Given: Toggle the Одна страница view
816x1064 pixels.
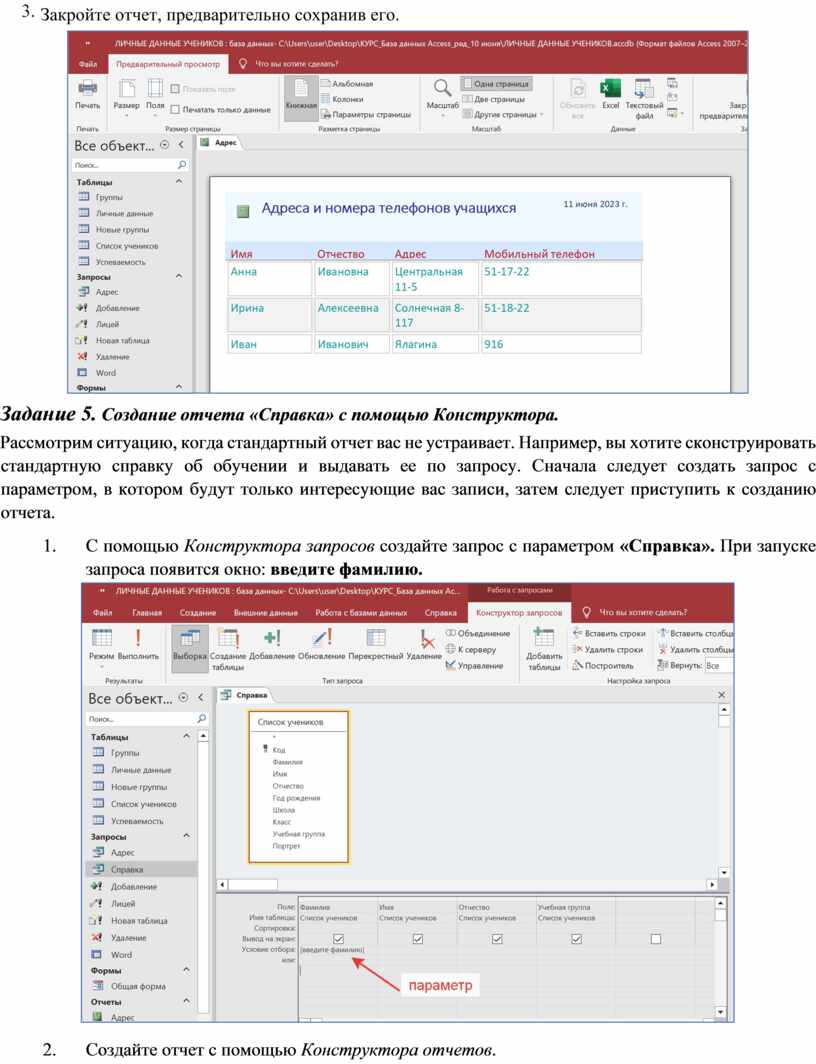Looking at the screenshot, I should click(x=497, y=83).
